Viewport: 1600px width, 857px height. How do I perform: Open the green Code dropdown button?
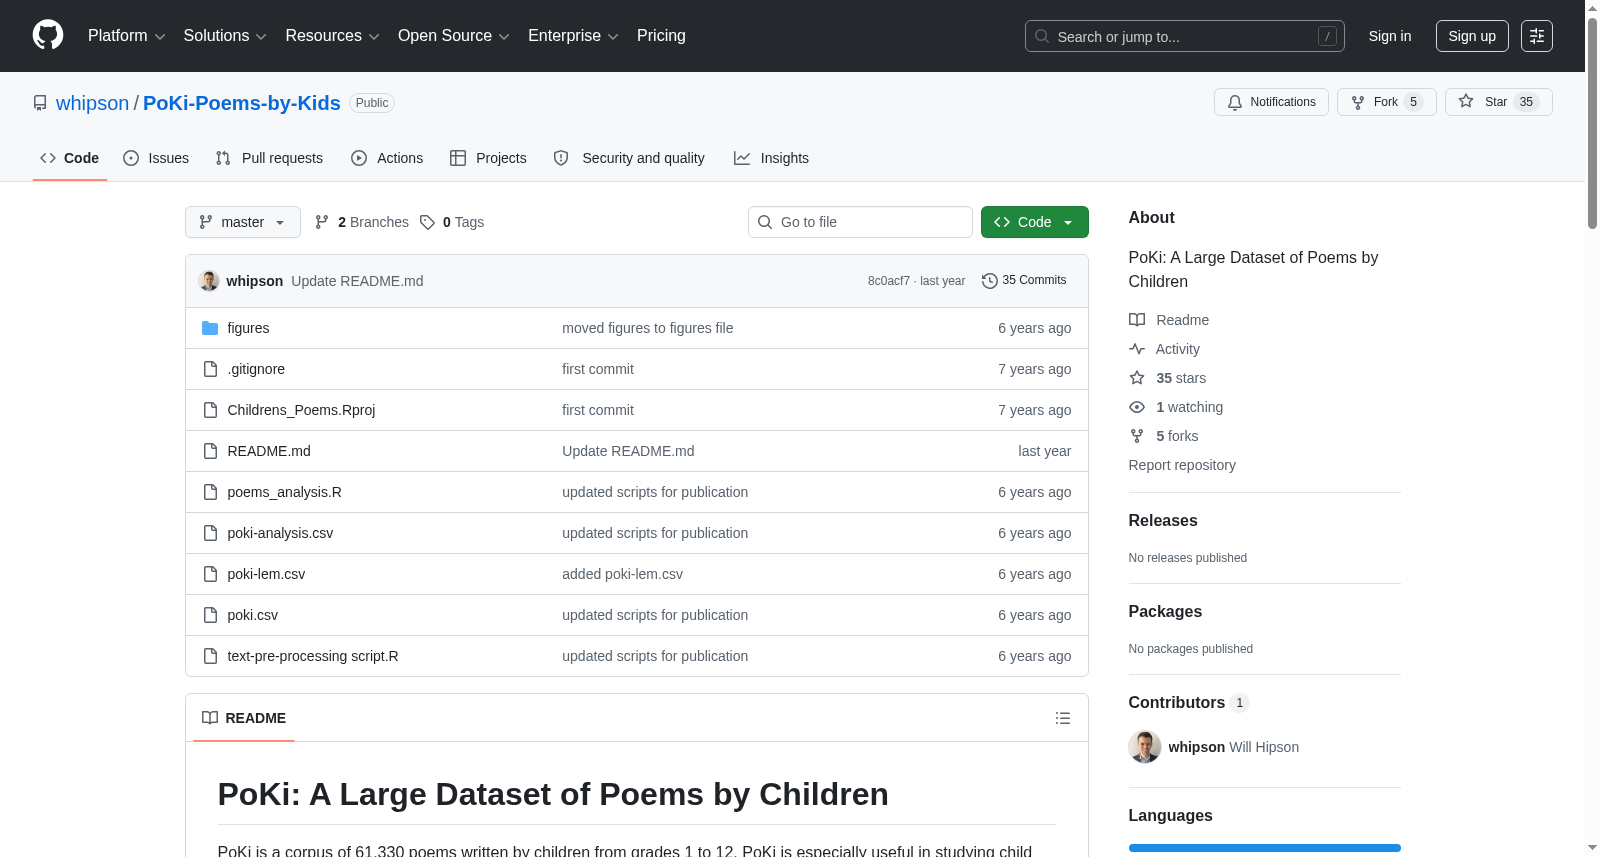pos(1034,222)
